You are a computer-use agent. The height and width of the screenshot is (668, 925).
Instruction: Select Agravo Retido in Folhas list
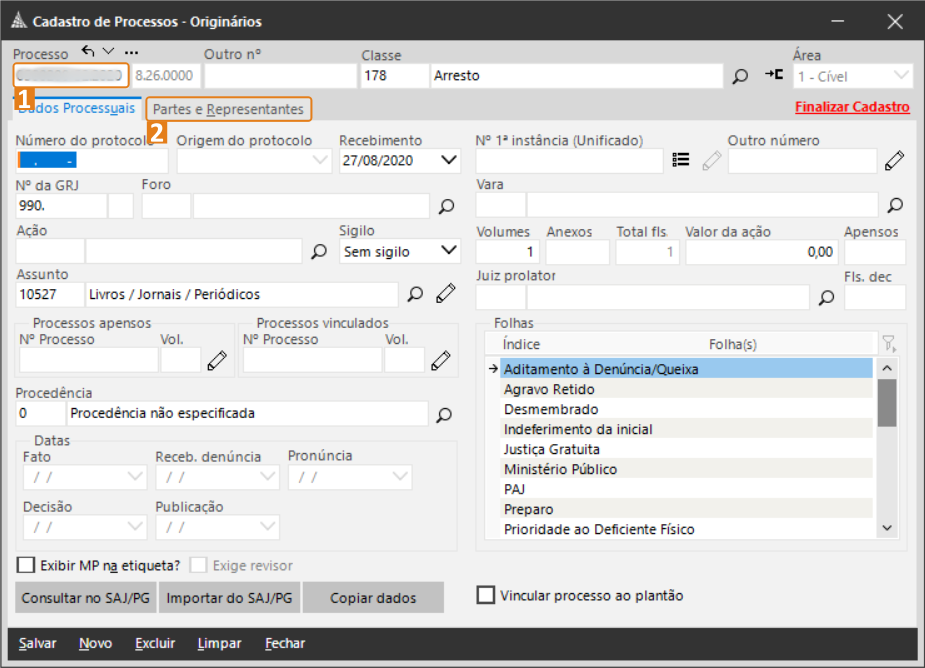[x=686, y=389]
